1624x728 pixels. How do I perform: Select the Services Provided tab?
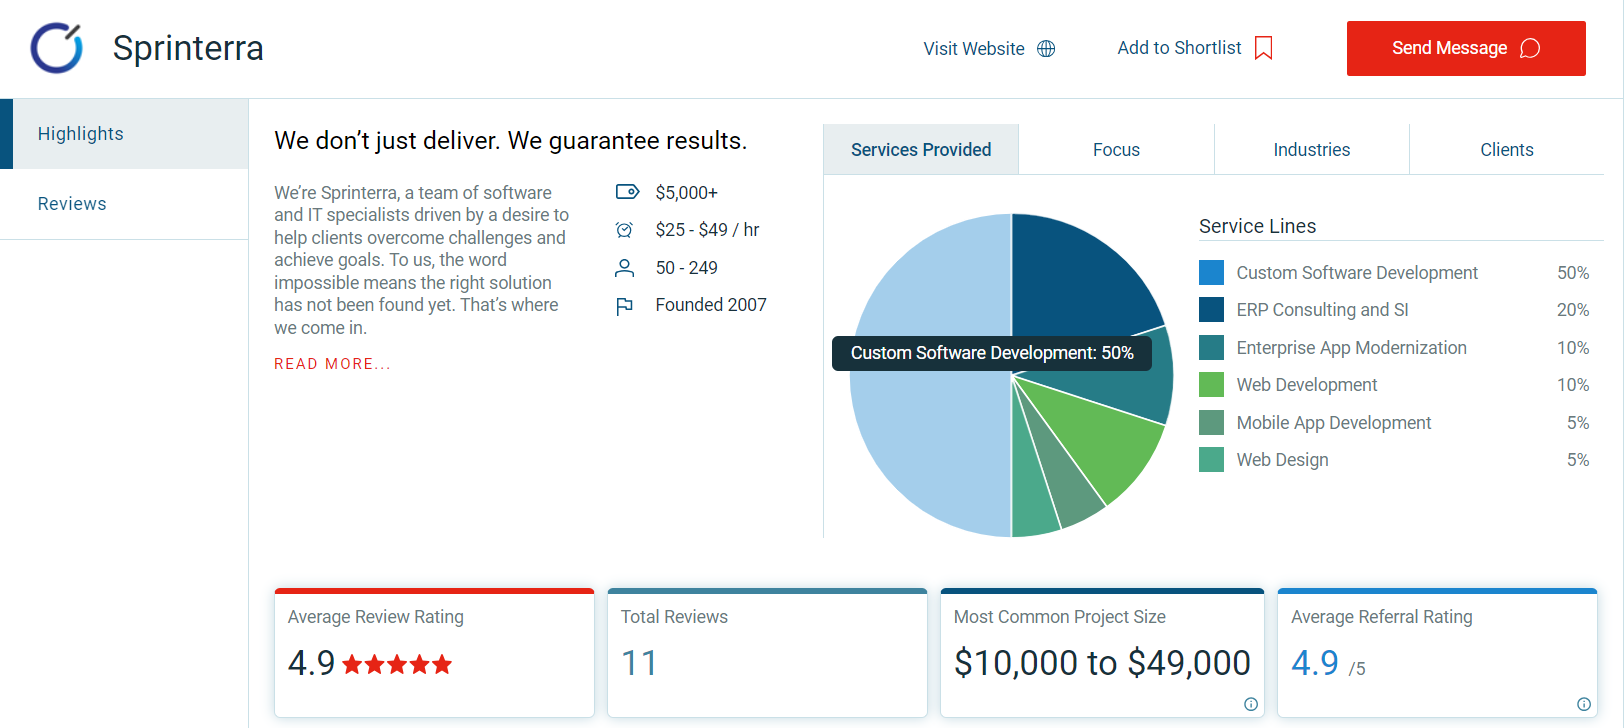tap(921, 149)
